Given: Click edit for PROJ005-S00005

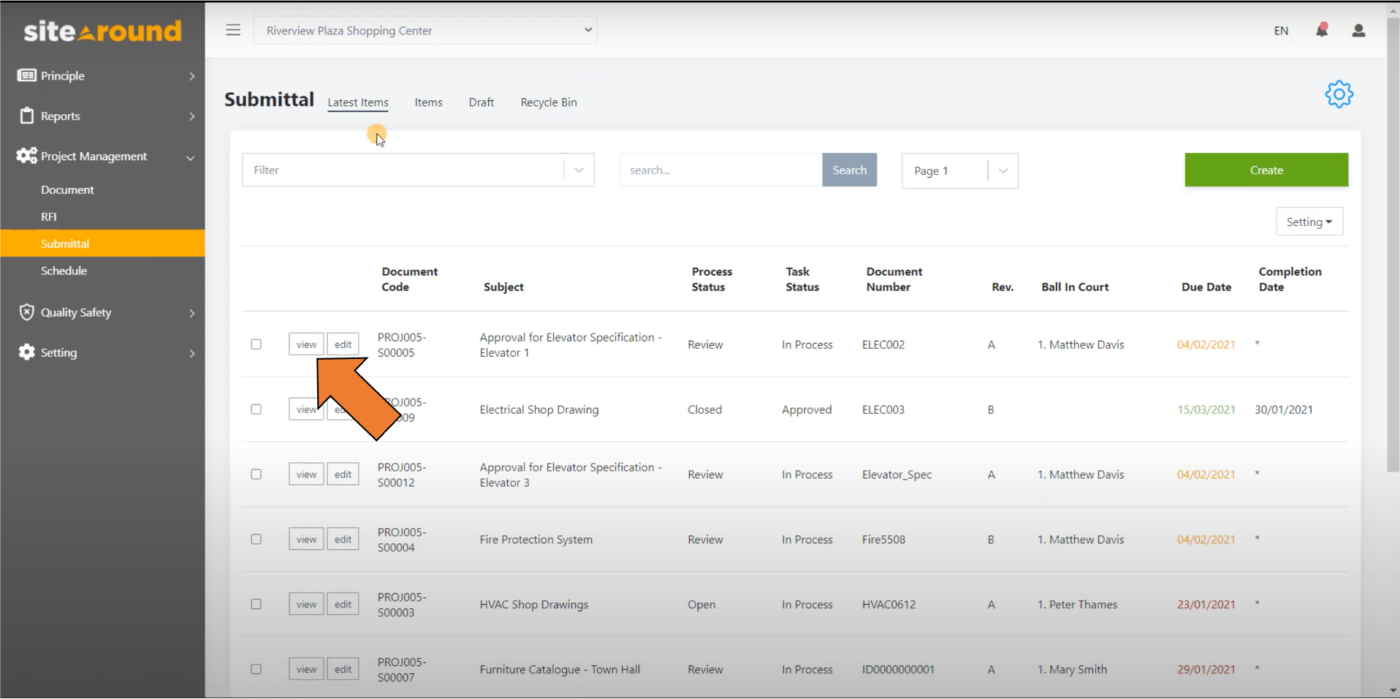Looking at the screenshot, I should tap(343, 344).
